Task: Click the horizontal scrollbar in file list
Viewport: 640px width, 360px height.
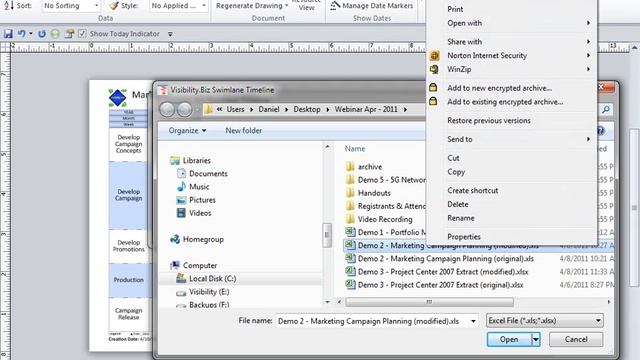Action: coord(429,302)
